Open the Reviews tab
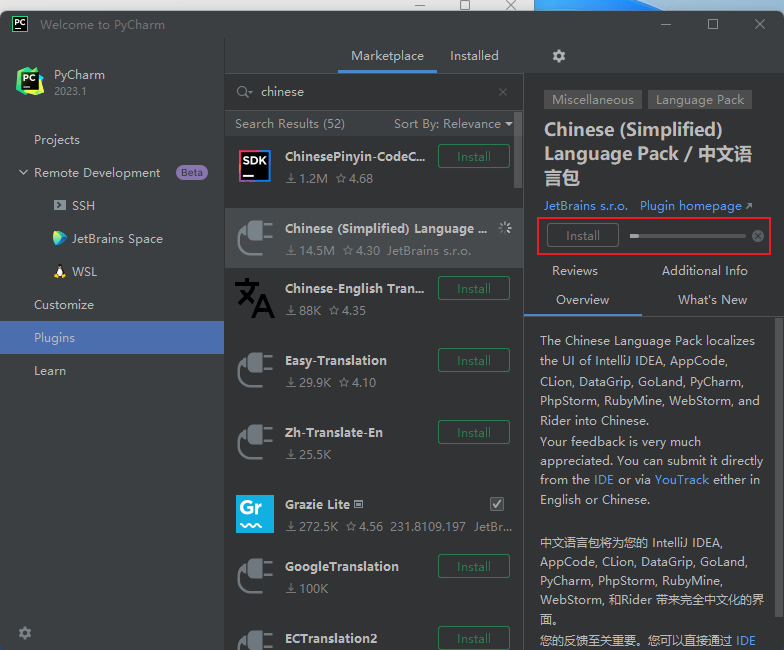Image resolution: width=784 pixels, height=650 pixels. point(574,270)
